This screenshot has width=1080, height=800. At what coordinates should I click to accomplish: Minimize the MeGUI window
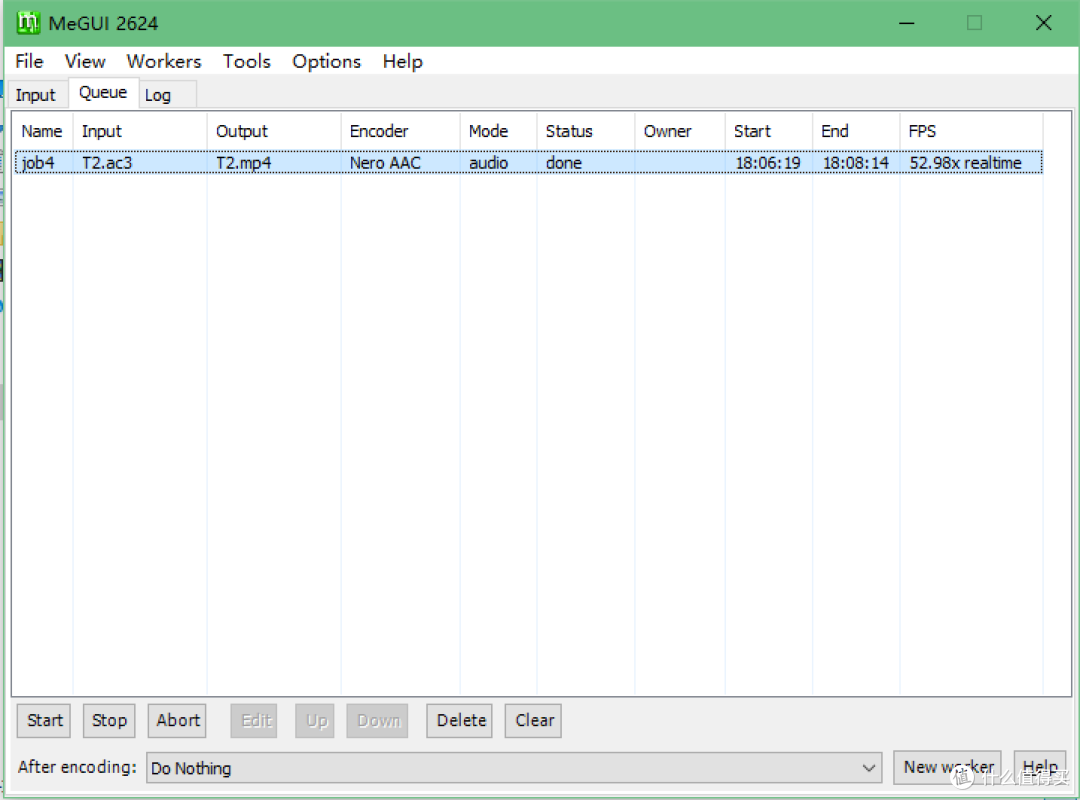907,23
